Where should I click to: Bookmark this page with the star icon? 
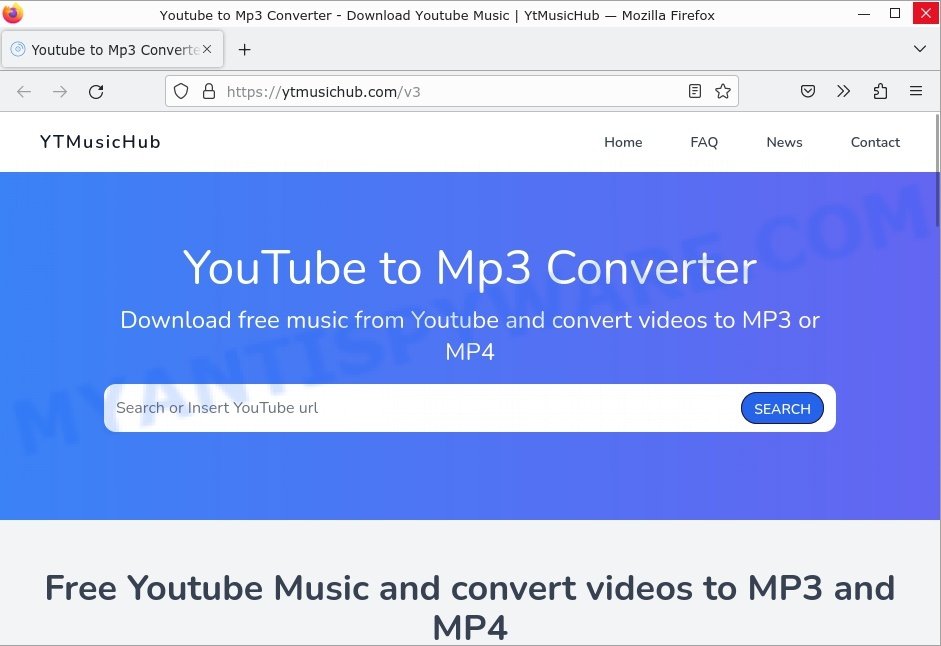pyautogui.click(x=723, y=91)
